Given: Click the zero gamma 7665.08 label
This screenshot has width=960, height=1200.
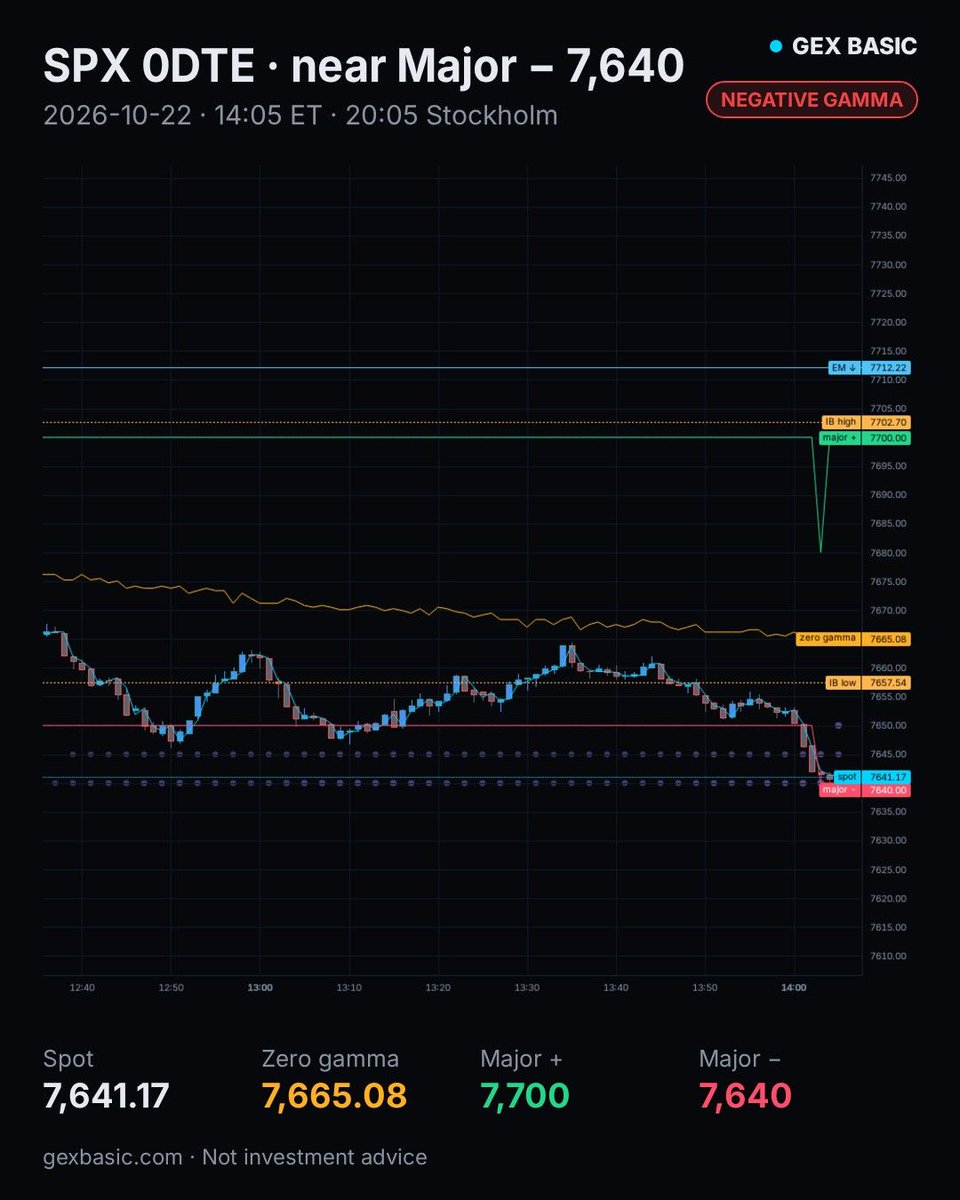Looking at the screenshot, I should click(x=853, y=638).
